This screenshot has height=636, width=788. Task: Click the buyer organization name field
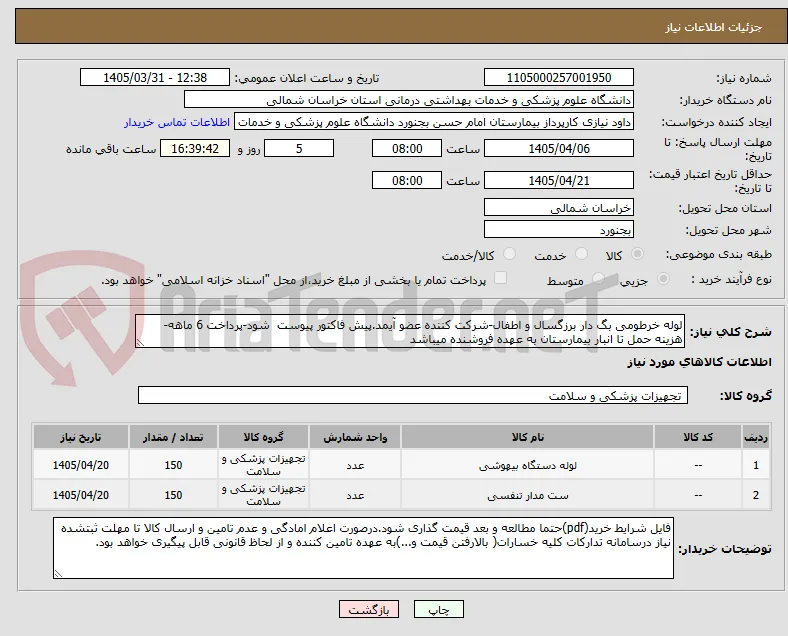point(409,100)
